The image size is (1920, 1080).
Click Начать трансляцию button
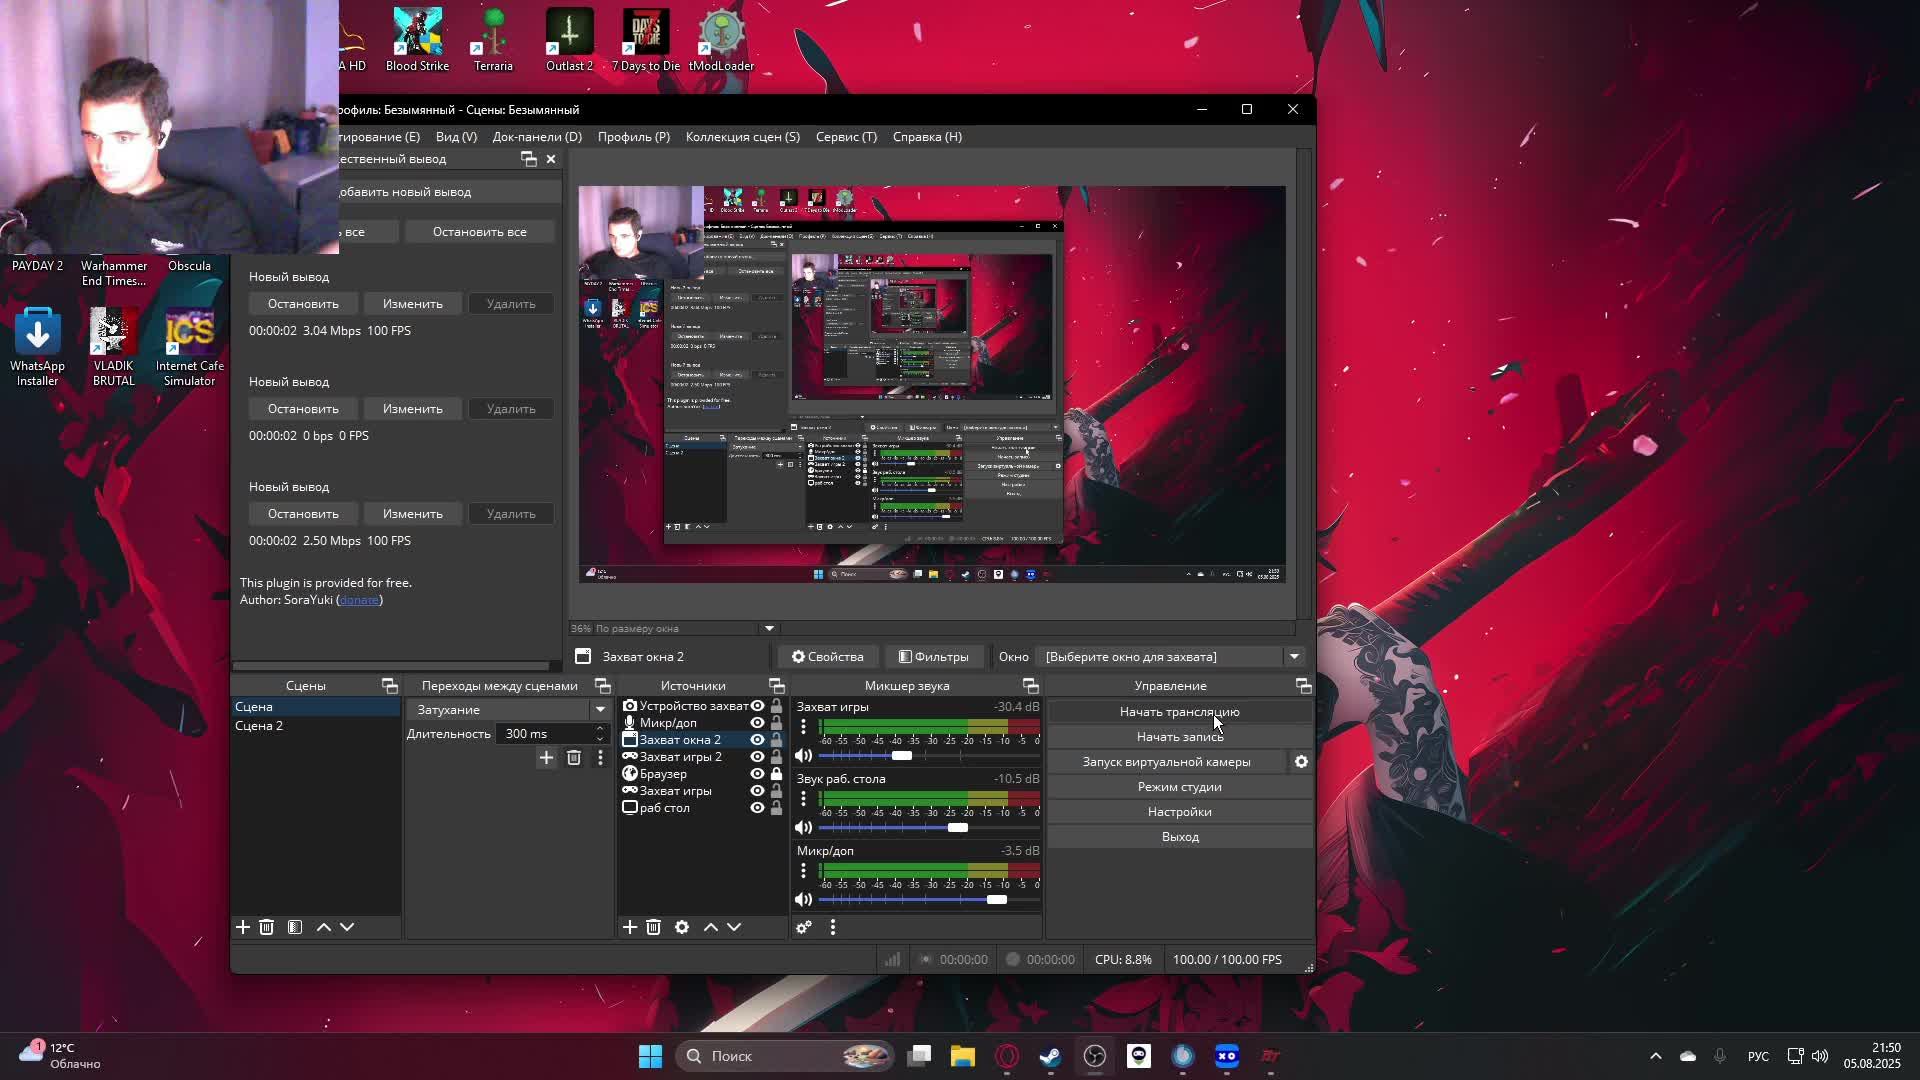pyautogui.click(x=1179, y=712)
